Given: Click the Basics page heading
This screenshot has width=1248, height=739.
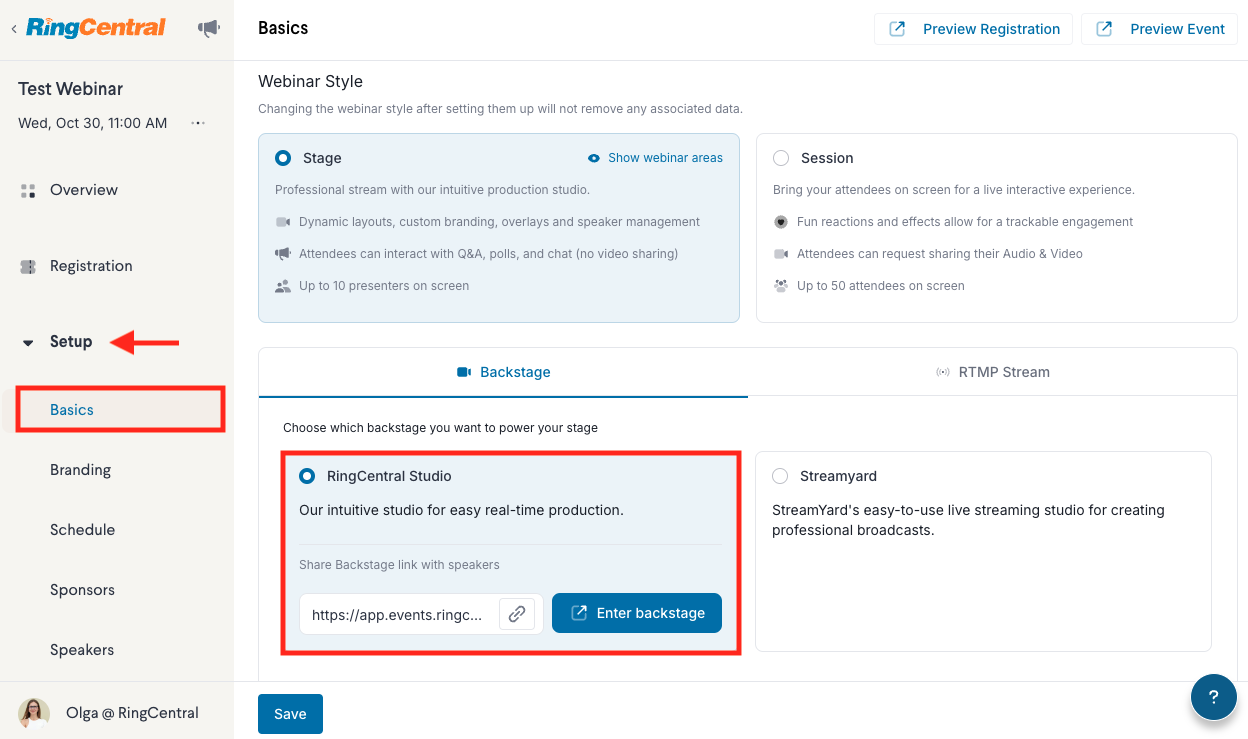Looking at the screenshot, I should pyautogui.click(x=283, y=28).
